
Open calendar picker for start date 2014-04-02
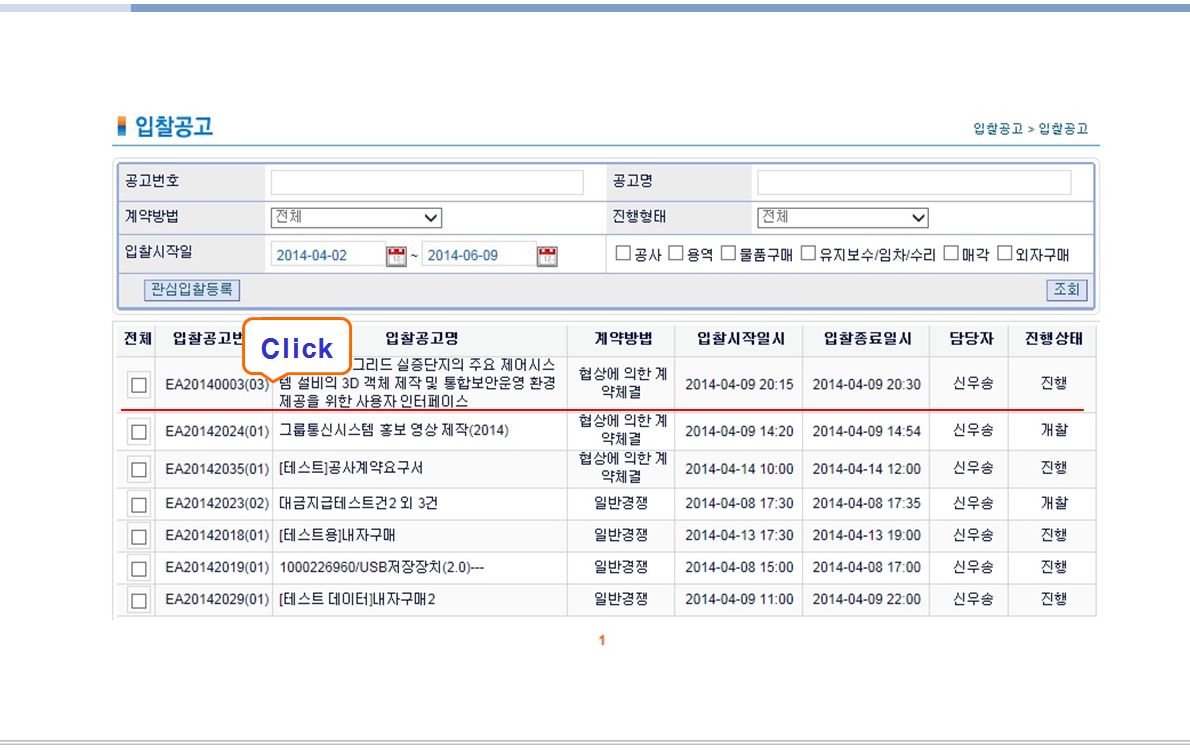coord(396,256)
